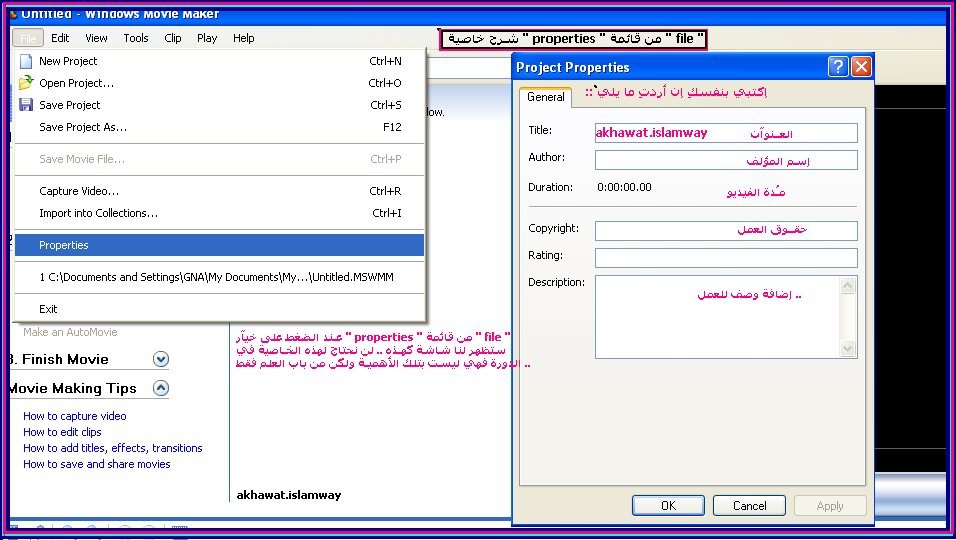Select Save Project menu entry

coord(219,105)
